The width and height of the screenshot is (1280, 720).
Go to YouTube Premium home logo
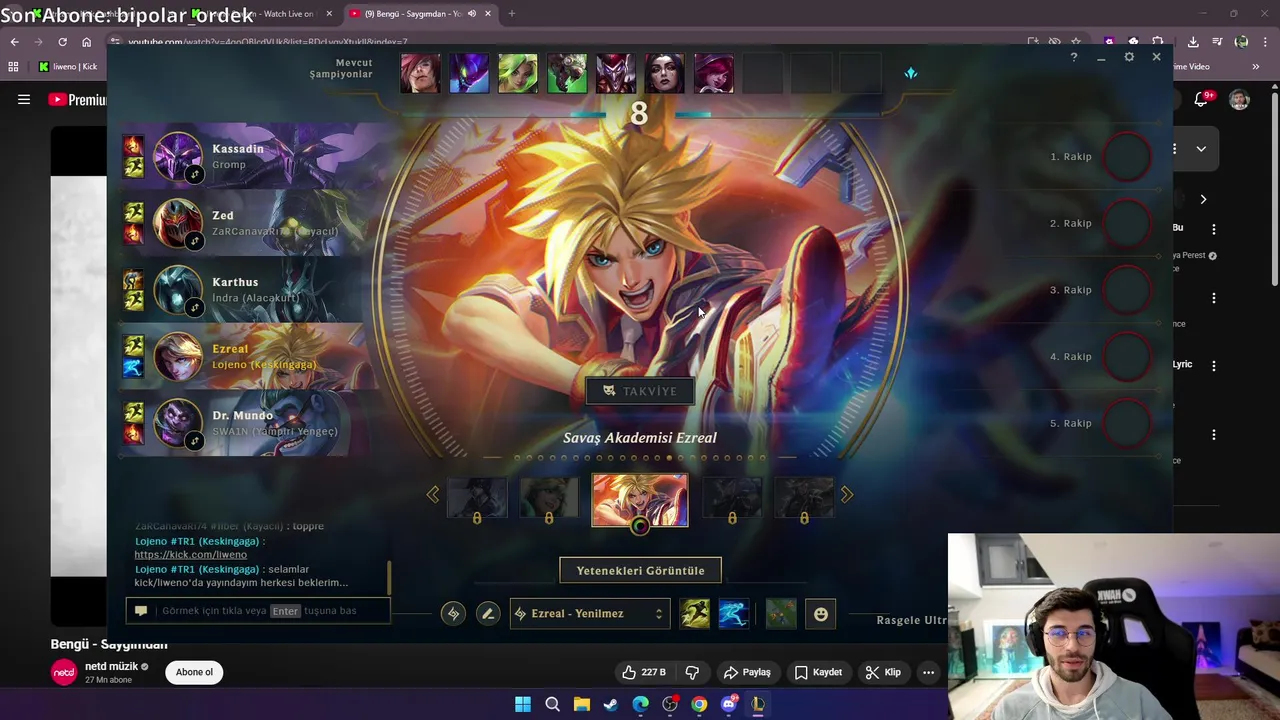(x=78, y=99)
